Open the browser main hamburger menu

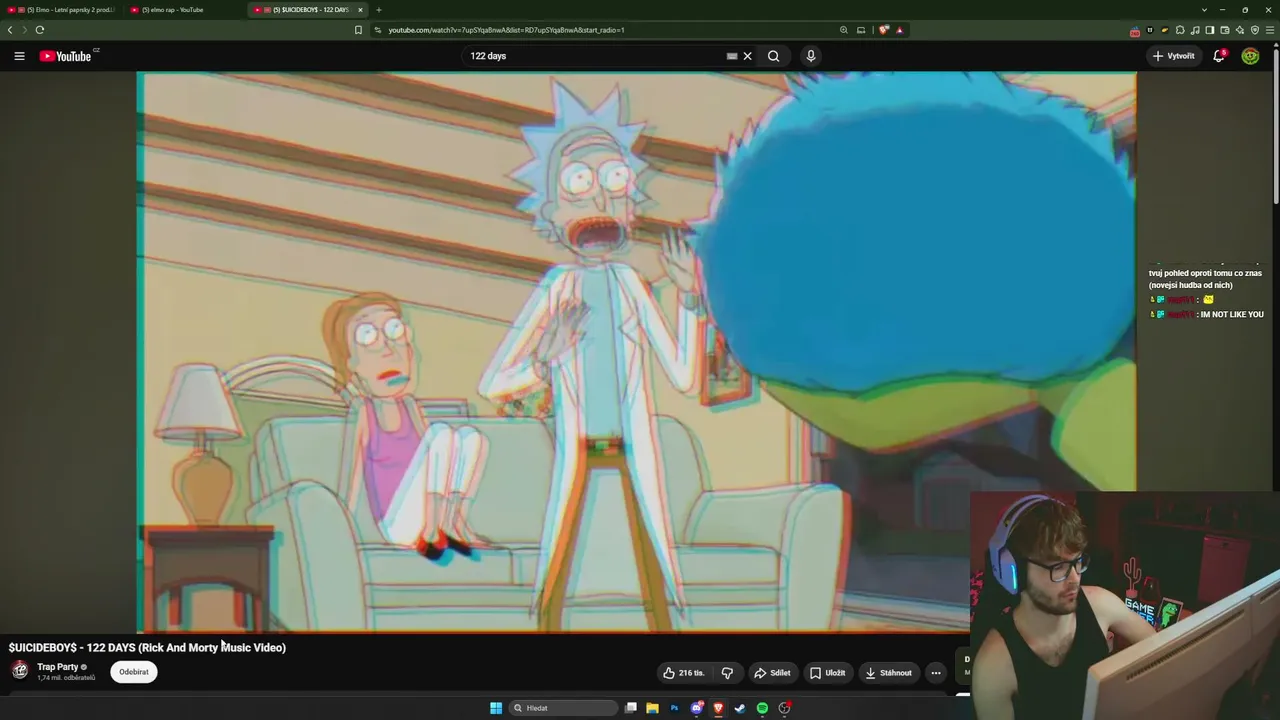click(x=1270, y=30)
